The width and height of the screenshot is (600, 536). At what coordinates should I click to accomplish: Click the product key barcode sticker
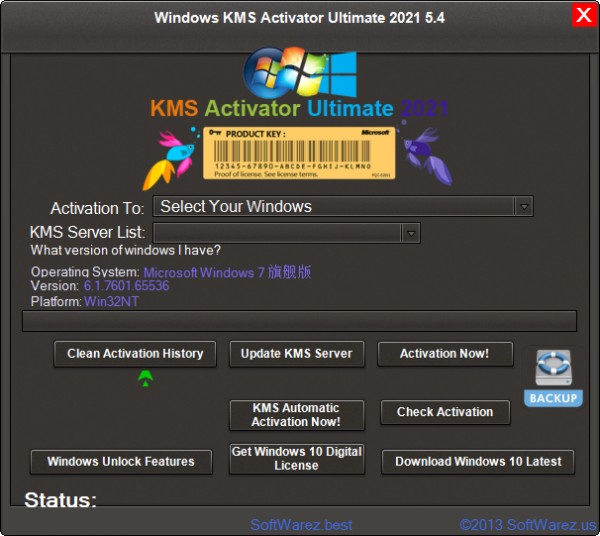click(299, 153)
